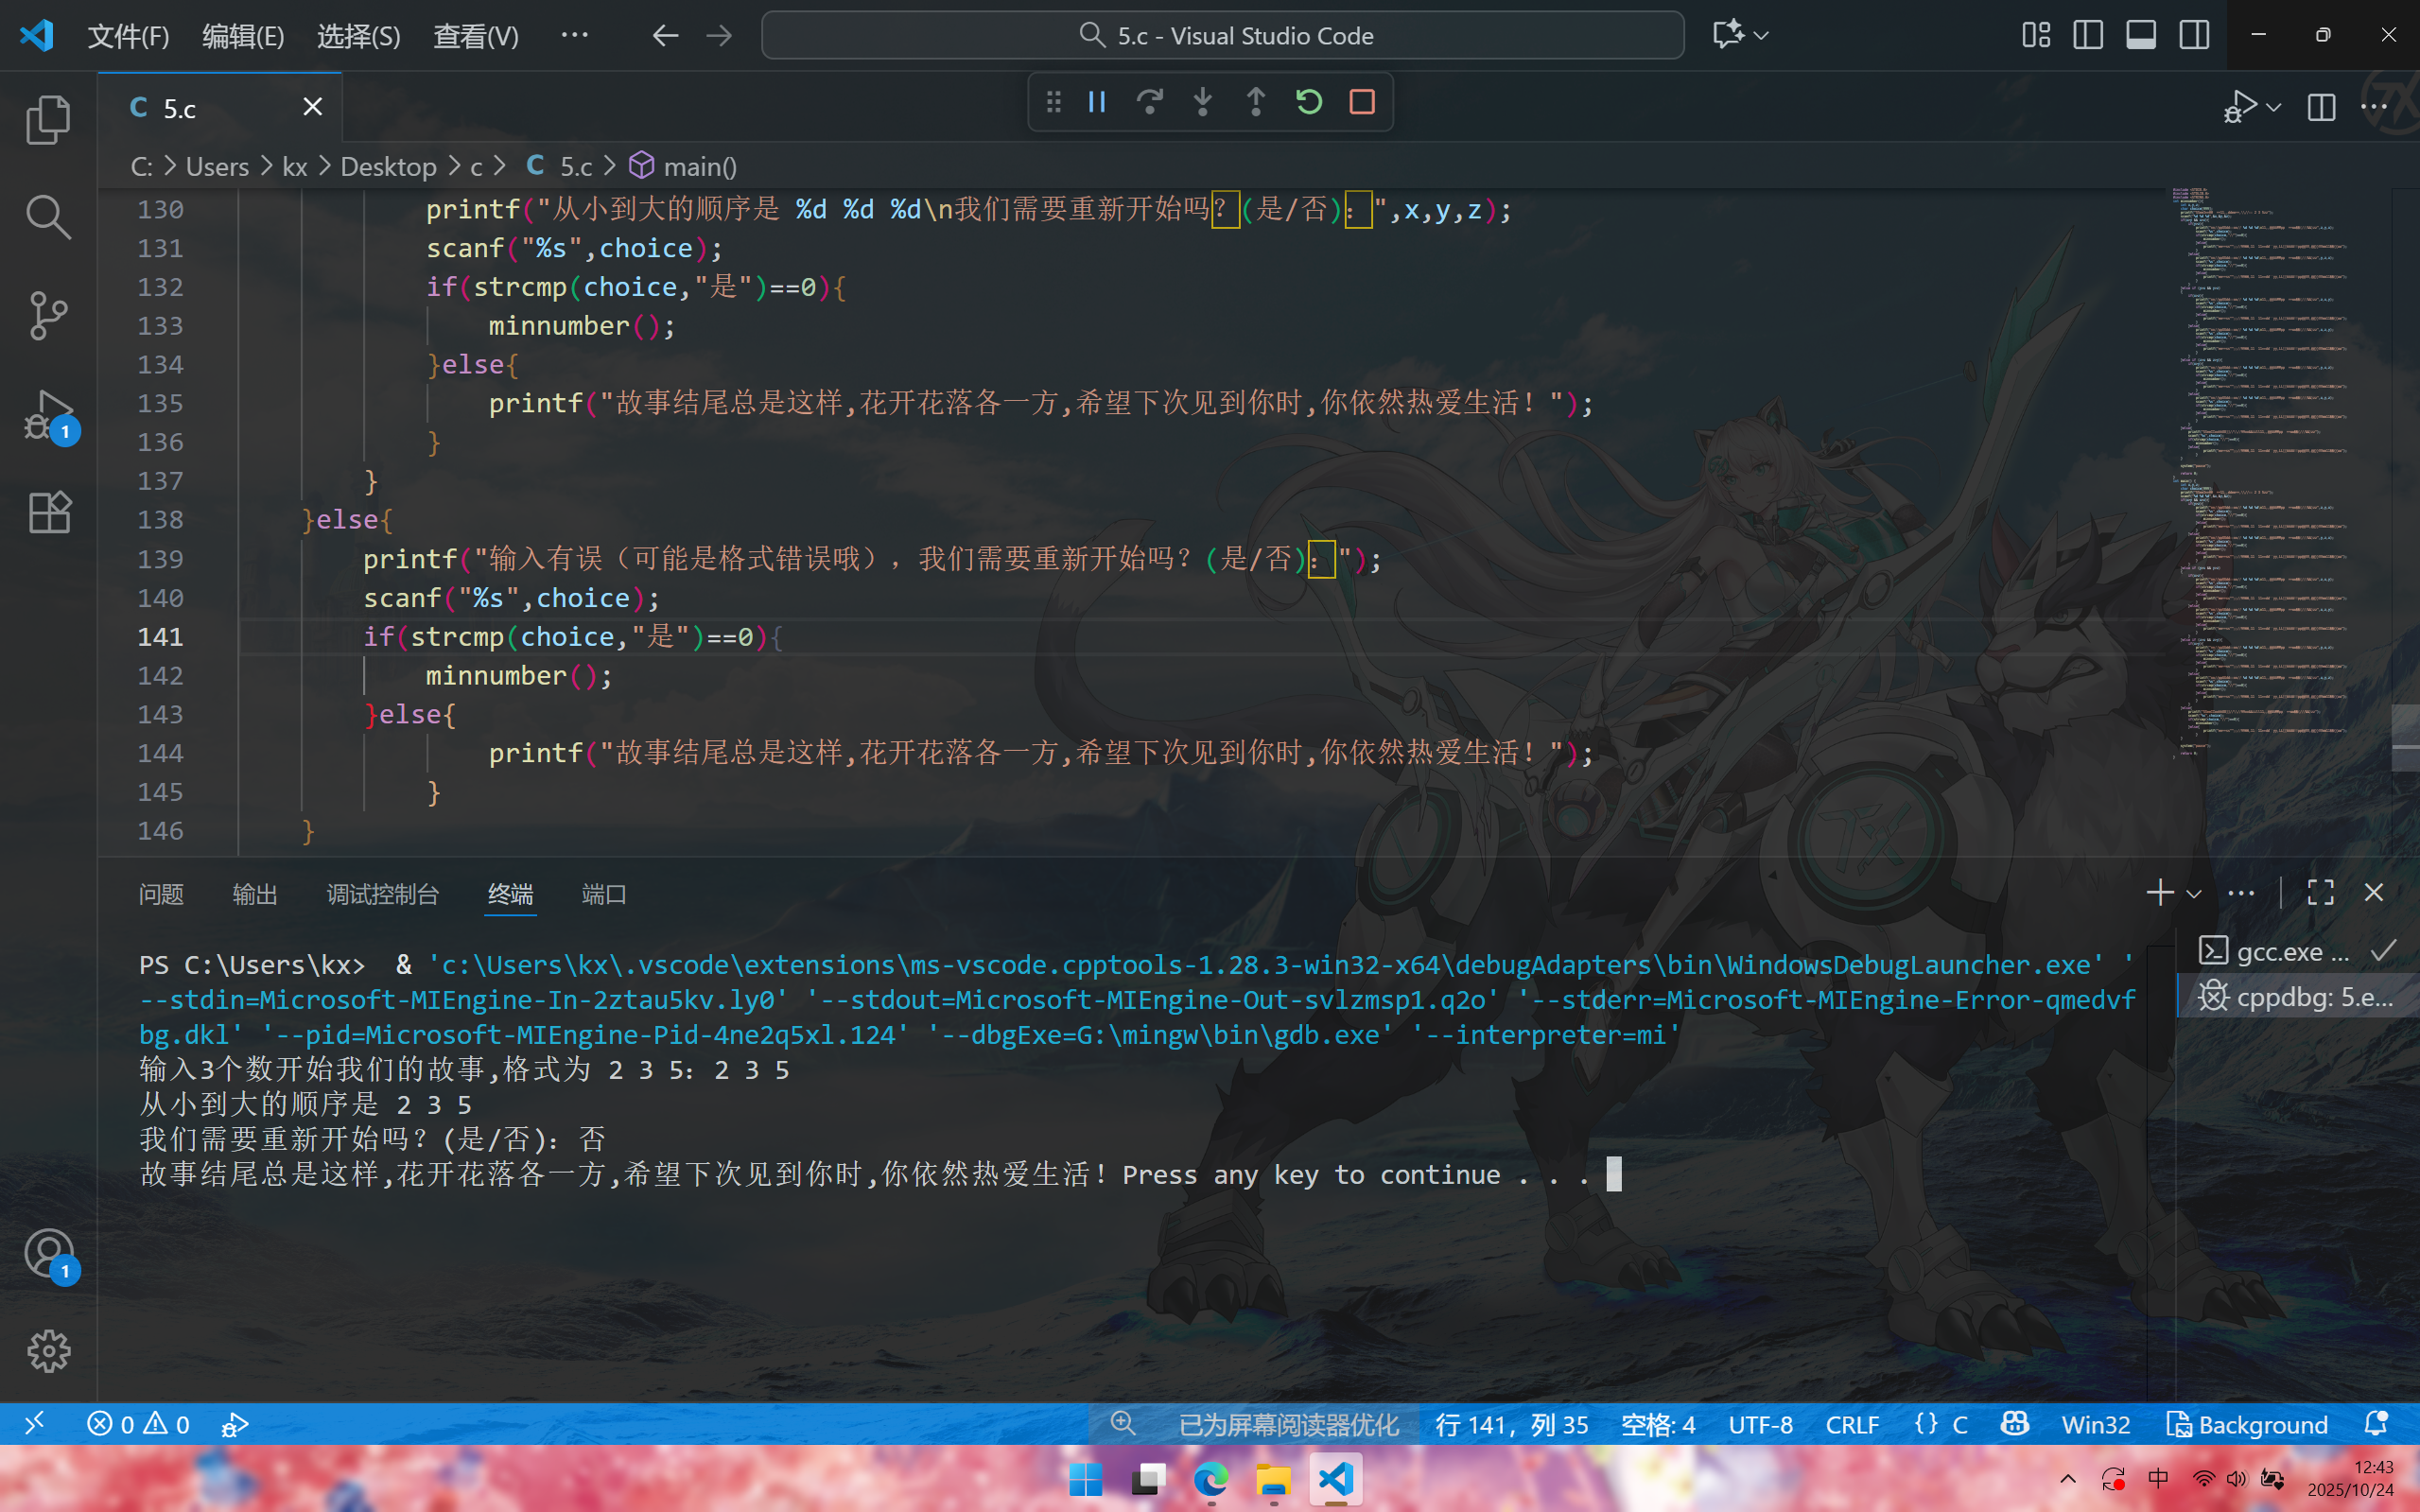This screenshot has width=2420, height=1512.
Task: Stop debugging with the red square
Action: [x=1362, y=102]
